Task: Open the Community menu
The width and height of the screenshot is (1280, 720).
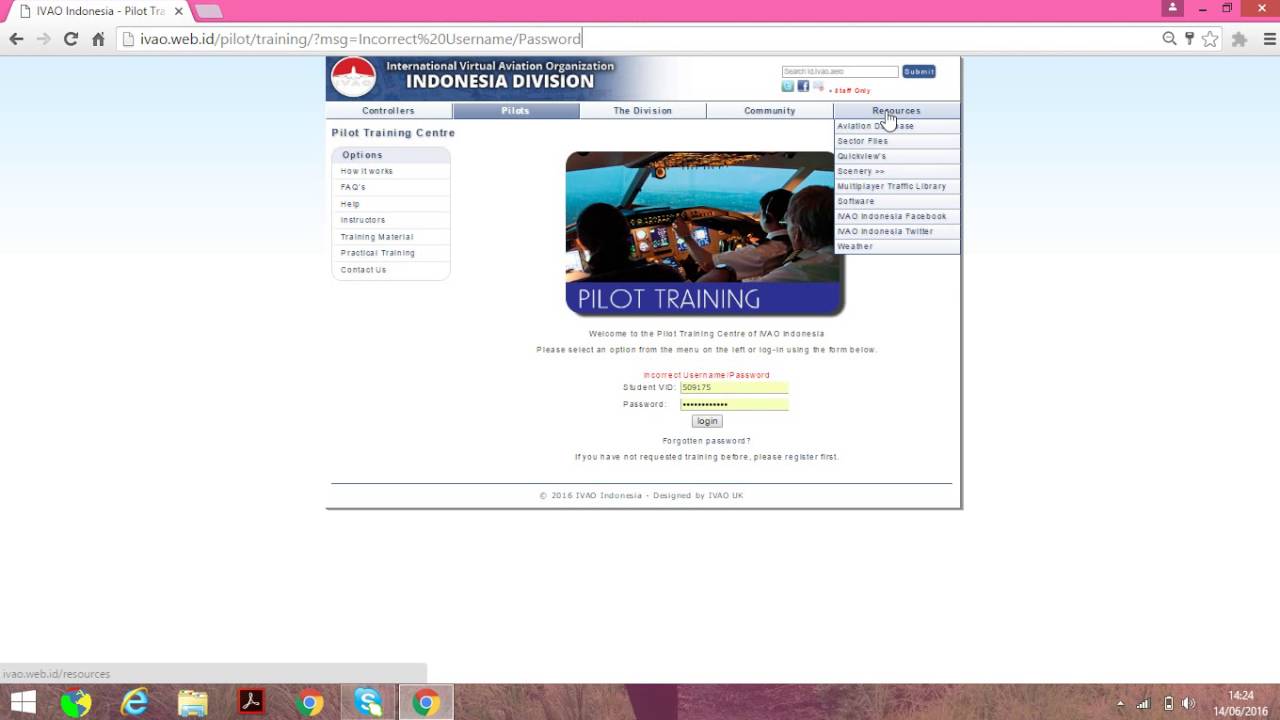Action: pyautogui.click(x=769, y=111)
